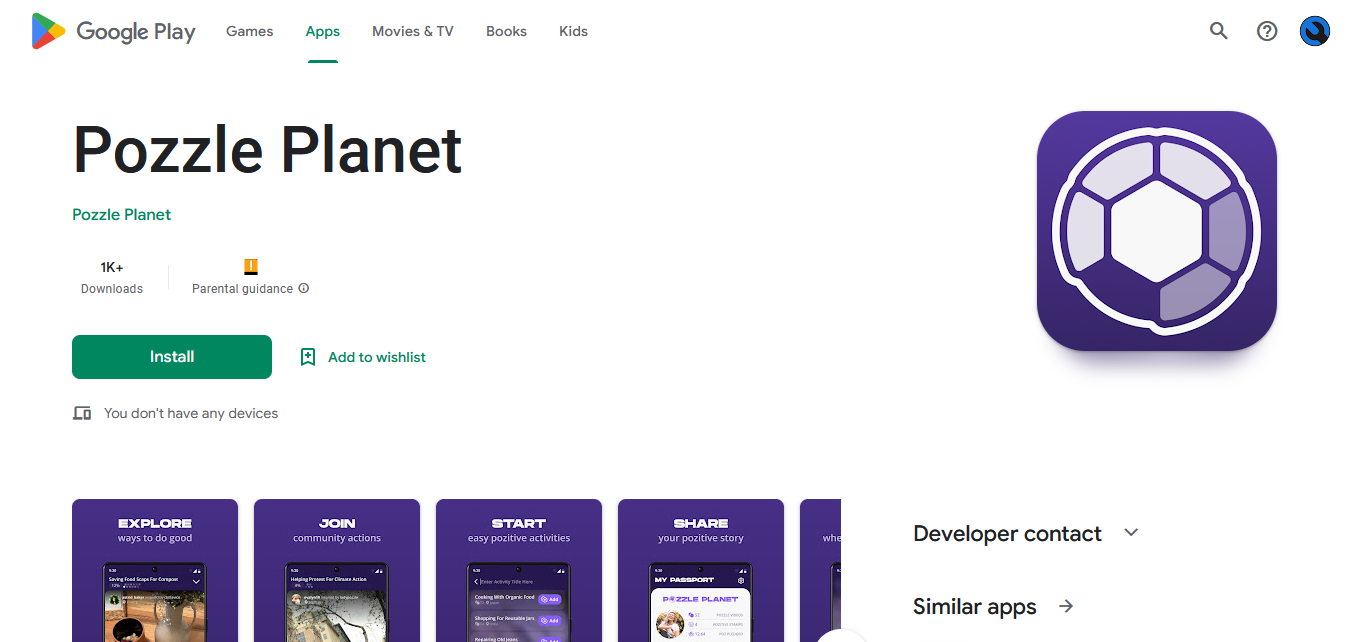Open the Help center question mark icon

coord(1267,31)
